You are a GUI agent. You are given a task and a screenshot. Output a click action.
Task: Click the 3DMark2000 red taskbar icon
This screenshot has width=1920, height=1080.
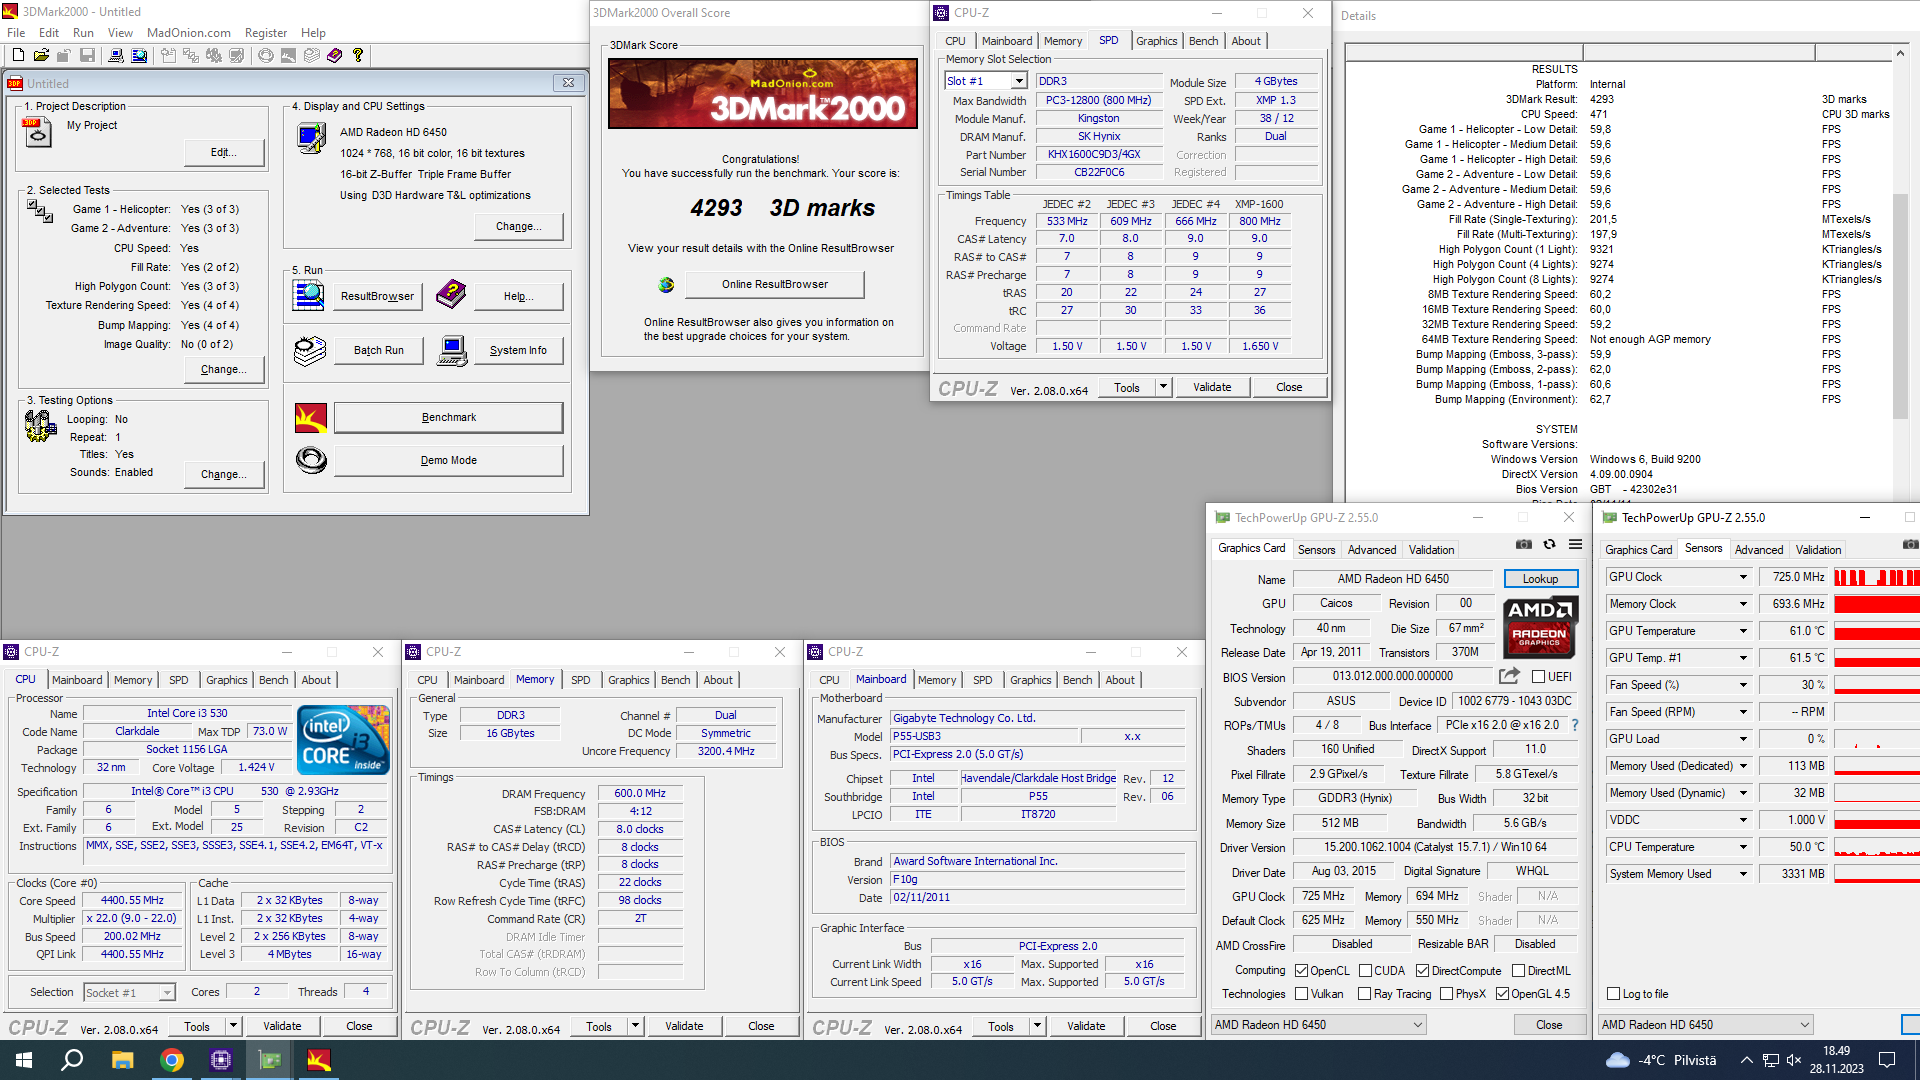coord(319,1060)
